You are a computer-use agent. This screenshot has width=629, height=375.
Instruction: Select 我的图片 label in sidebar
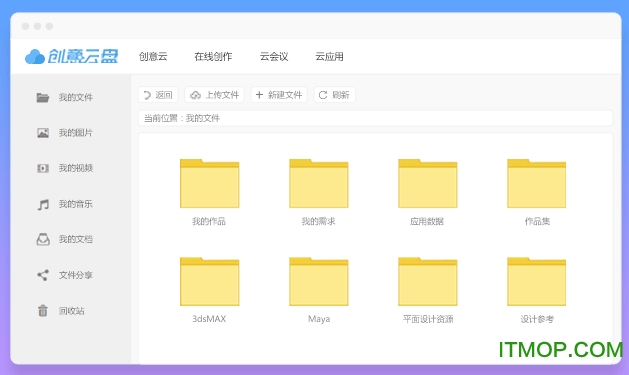[x=76, y=133]
